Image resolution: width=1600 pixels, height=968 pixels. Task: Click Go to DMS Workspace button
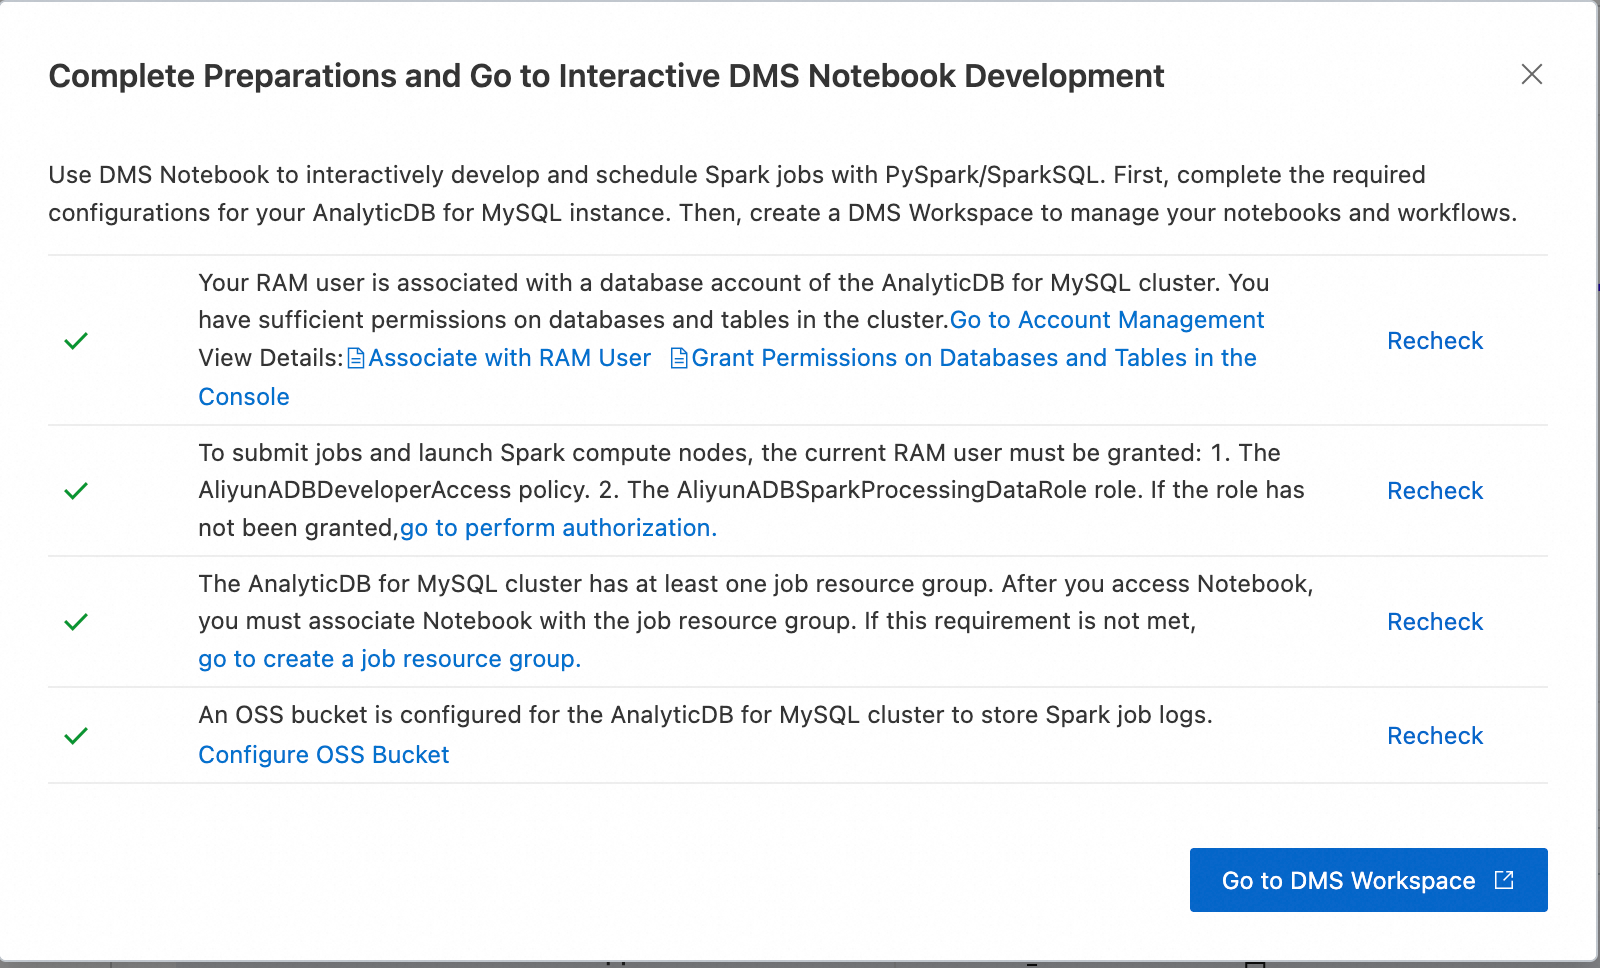coord(1368,880)
